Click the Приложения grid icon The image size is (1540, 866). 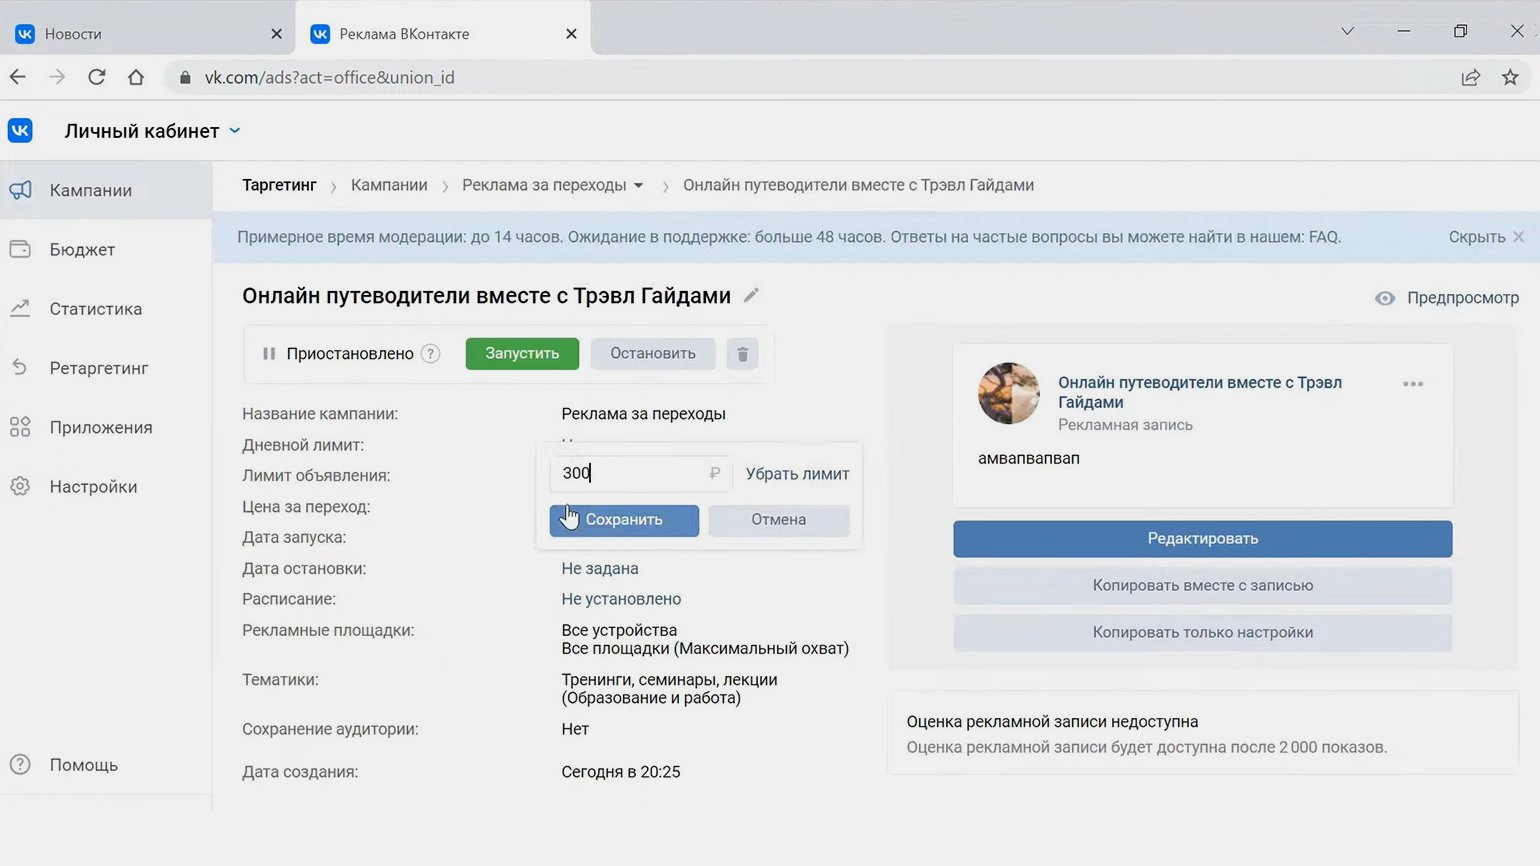(x=20, y=427)
